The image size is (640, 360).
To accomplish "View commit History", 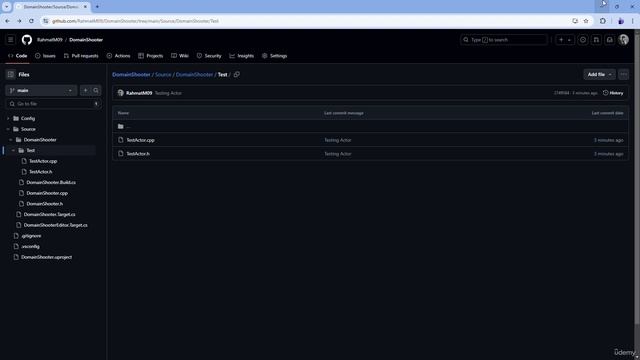I will click(x=613, y=93).
